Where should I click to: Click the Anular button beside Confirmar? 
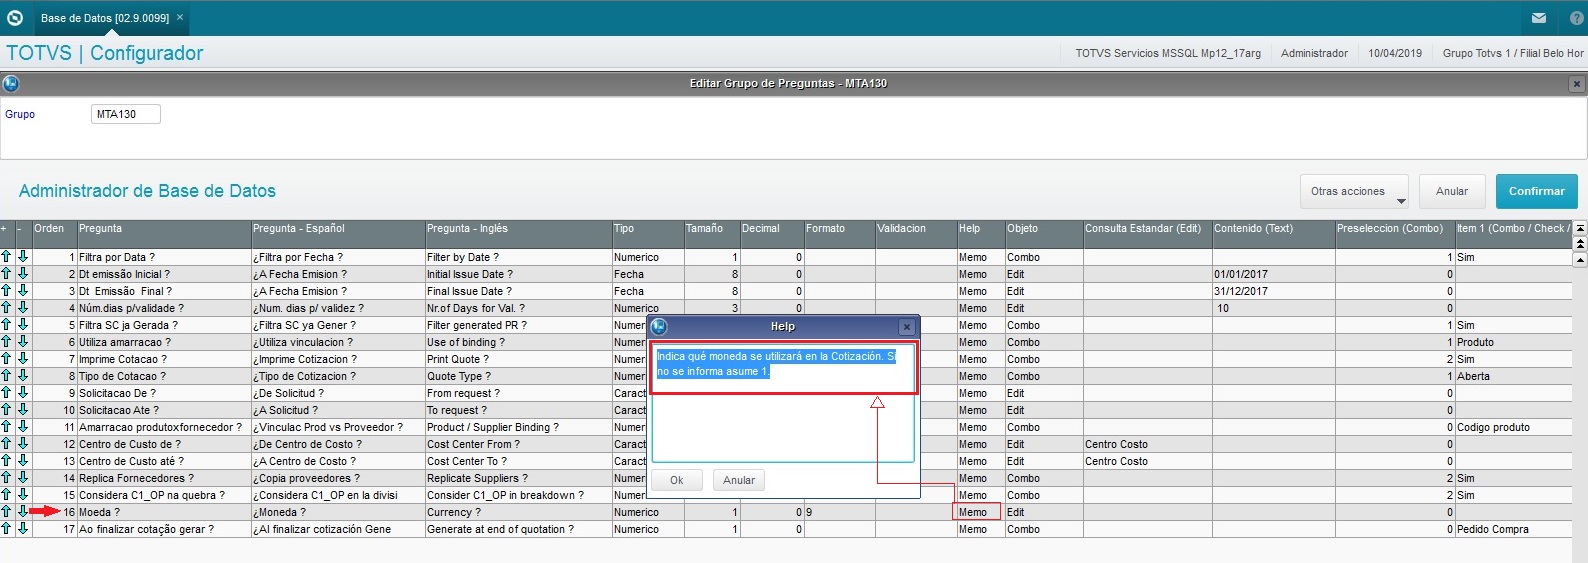pyautogui.click(x=1452, y=191)
